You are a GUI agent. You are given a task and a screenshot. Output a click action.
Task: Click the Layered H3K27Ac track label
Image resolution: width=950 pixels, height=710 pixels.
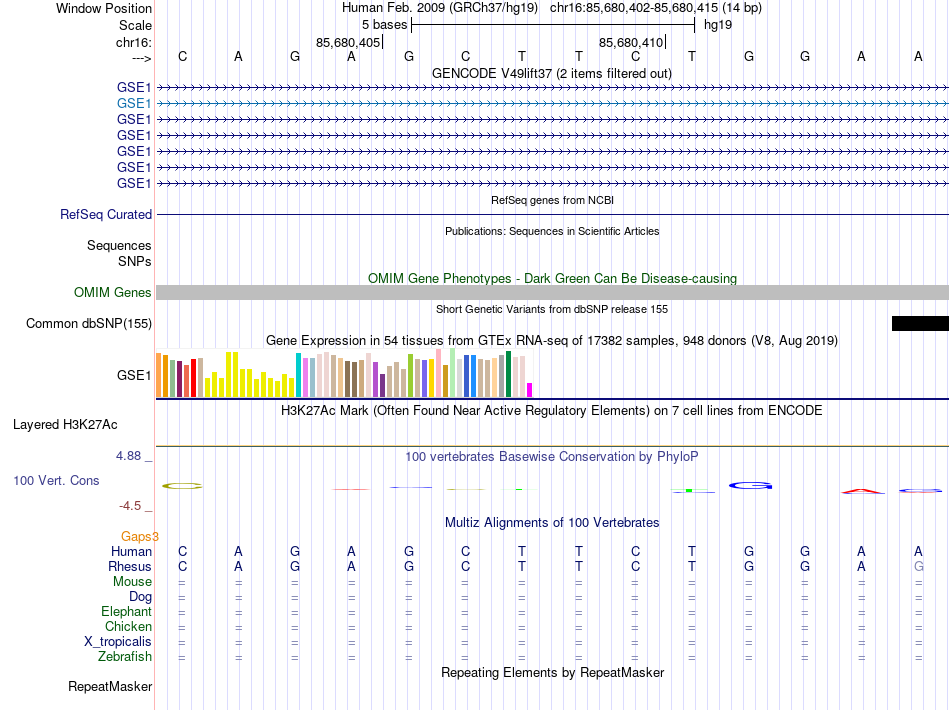point(65,425)
